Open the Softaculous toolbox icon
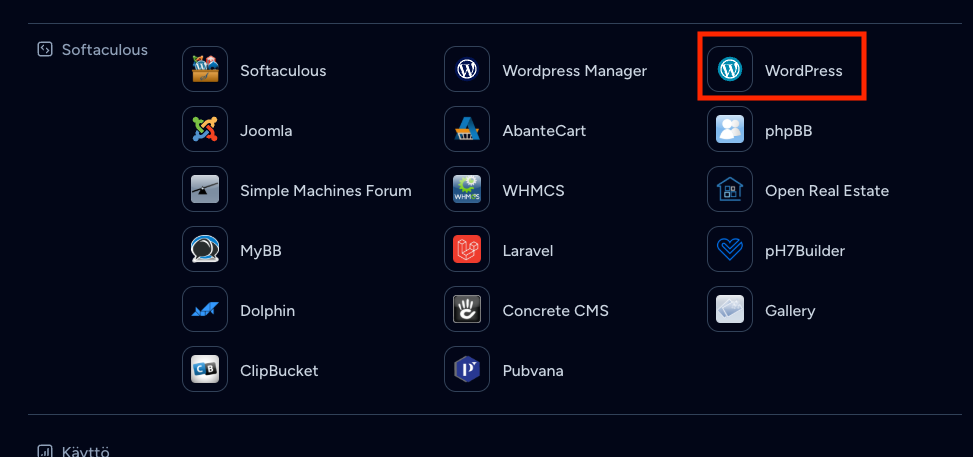Image resolution: width=973 pixels, height=457 pixels. click(205, 69)
